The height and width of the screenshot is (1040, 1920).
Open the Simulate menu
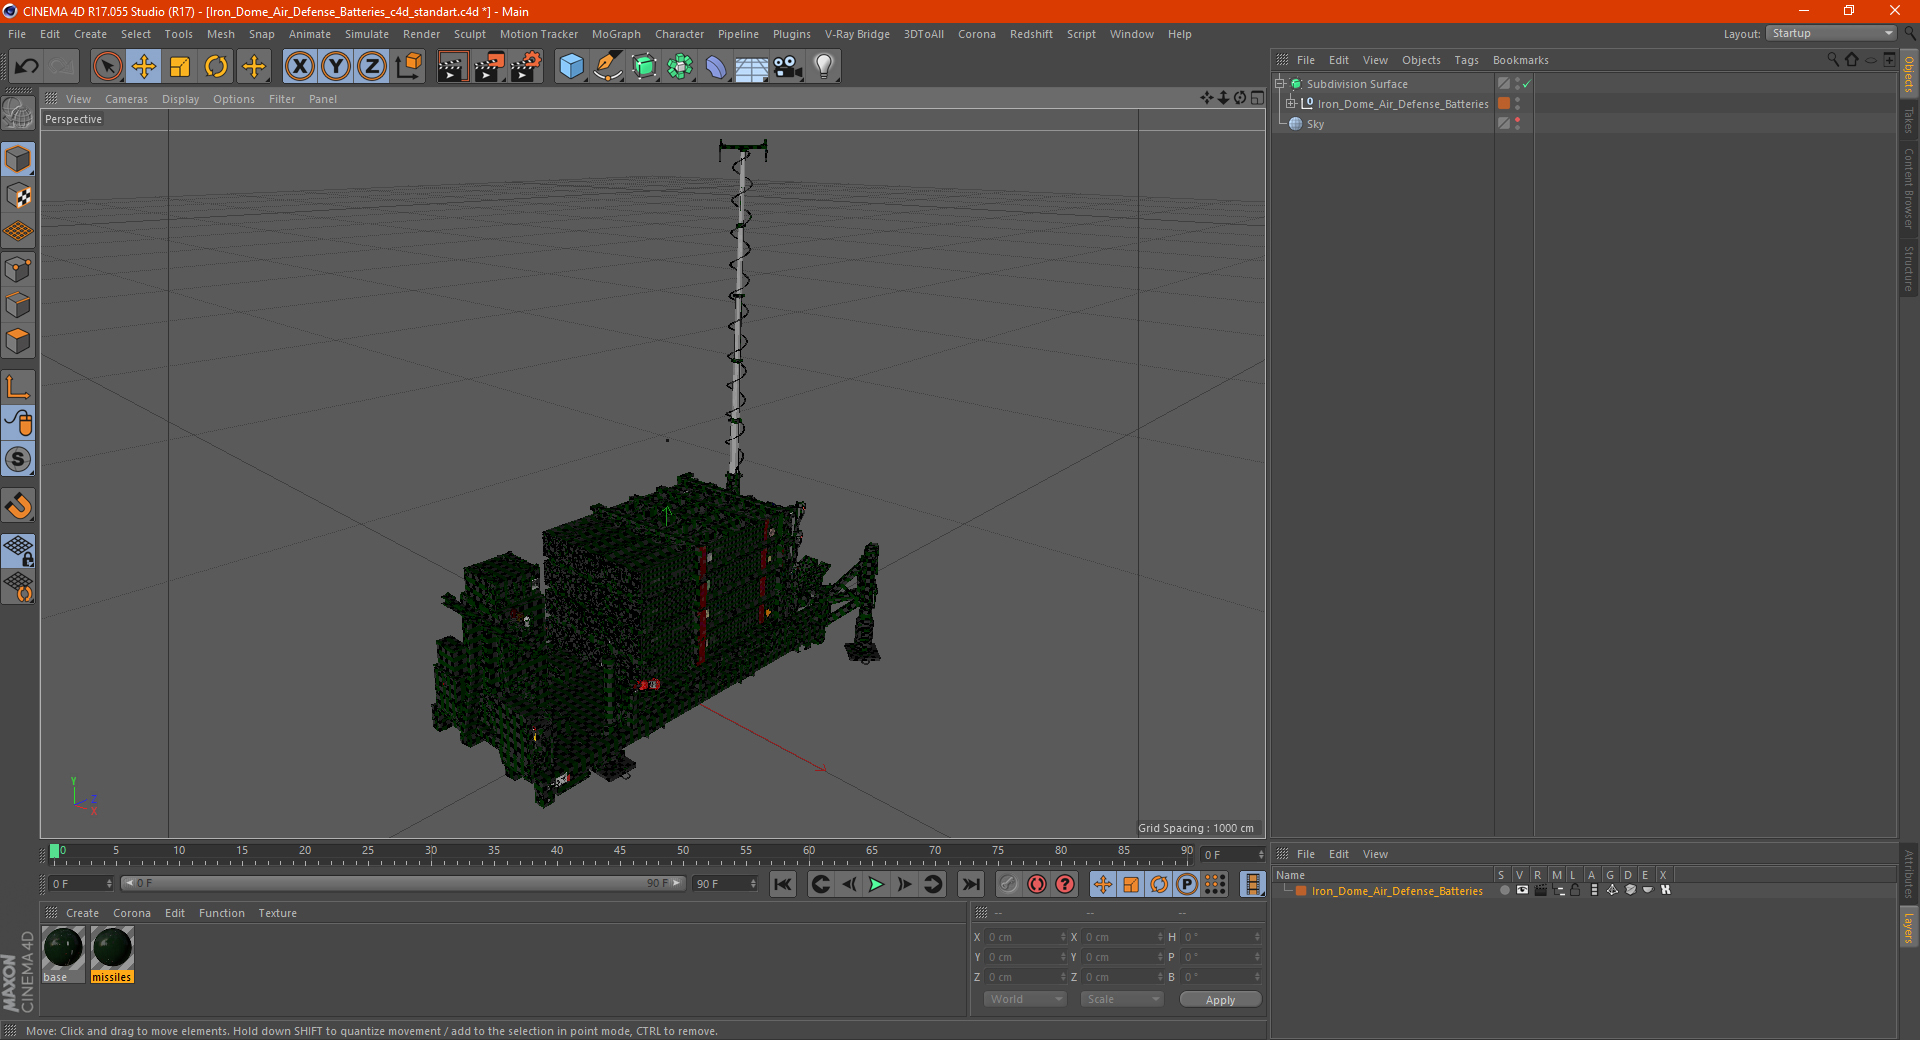click(367, 34)
